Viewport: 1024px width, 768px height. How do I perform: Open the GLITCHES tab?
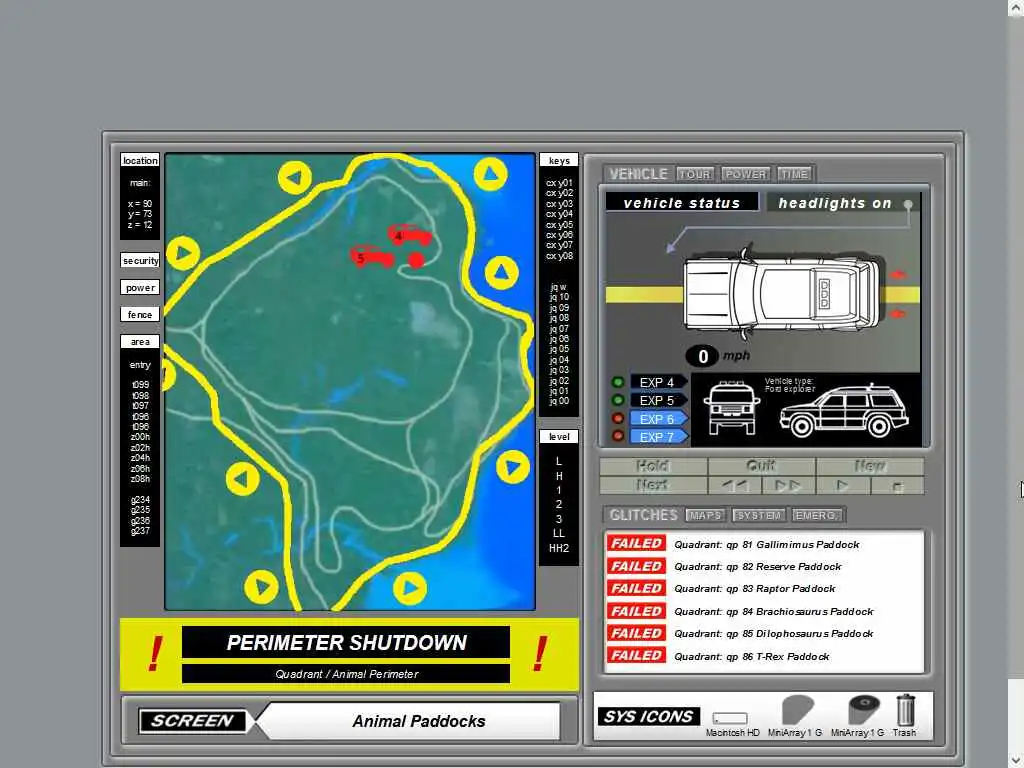click(x=643, y=515)
